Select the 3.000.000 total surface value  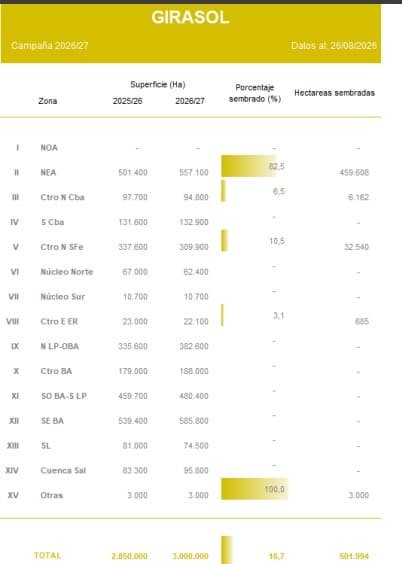point(190,556)
